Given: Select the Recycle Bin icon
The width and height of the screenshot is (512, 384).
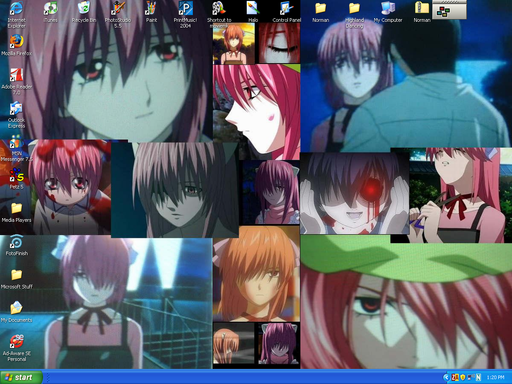Looking at the screenshot, I should click(x=84, y=12).
